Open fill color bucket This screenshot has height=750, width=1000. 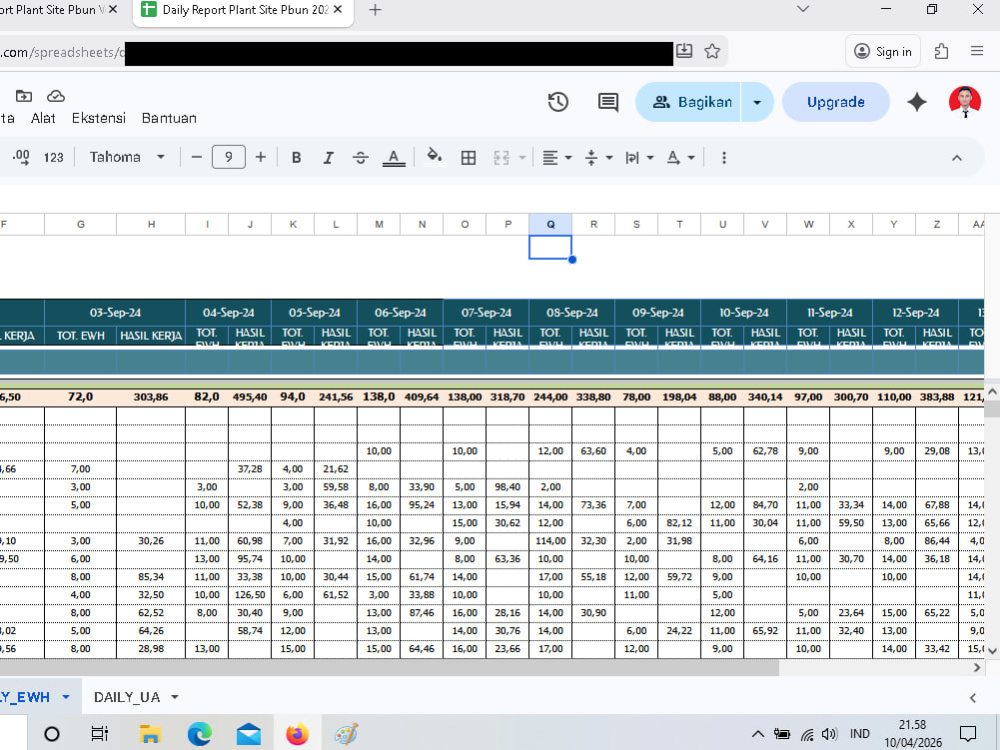click(434, 157)
